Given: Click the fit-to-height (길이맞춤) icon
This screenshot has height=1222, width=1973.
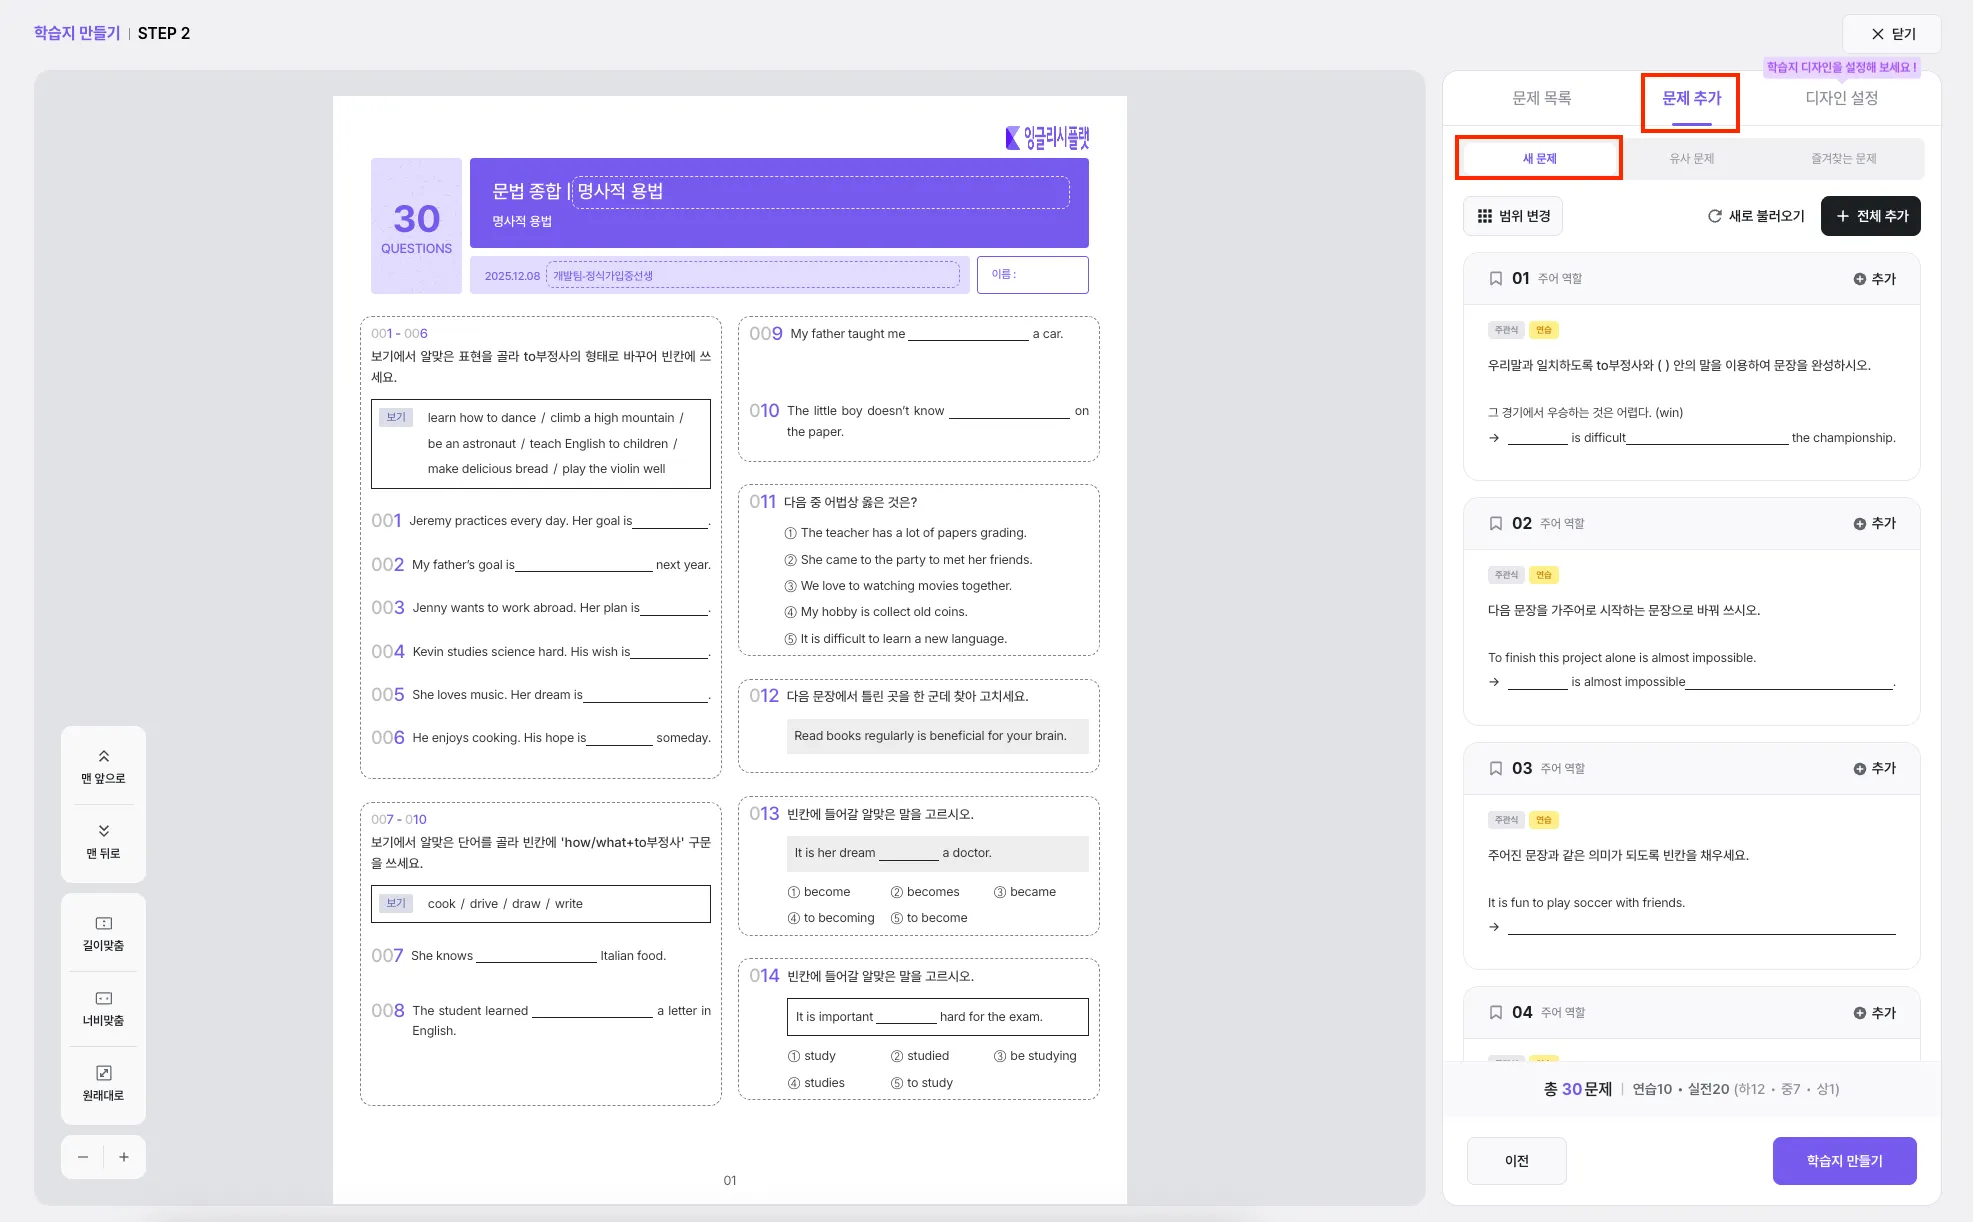Looking at the screenshot, I should coord(103,924).
